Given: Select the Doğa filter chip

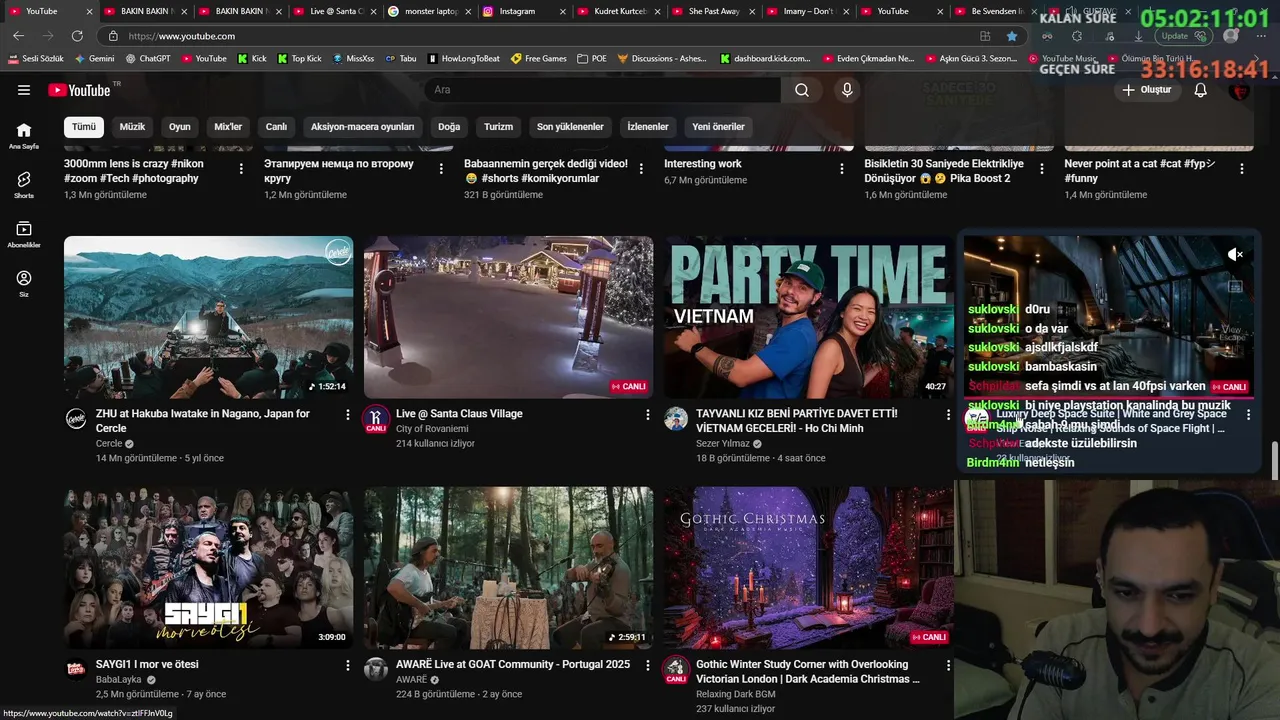Looking at the screenshot, I should click(449, 127).
